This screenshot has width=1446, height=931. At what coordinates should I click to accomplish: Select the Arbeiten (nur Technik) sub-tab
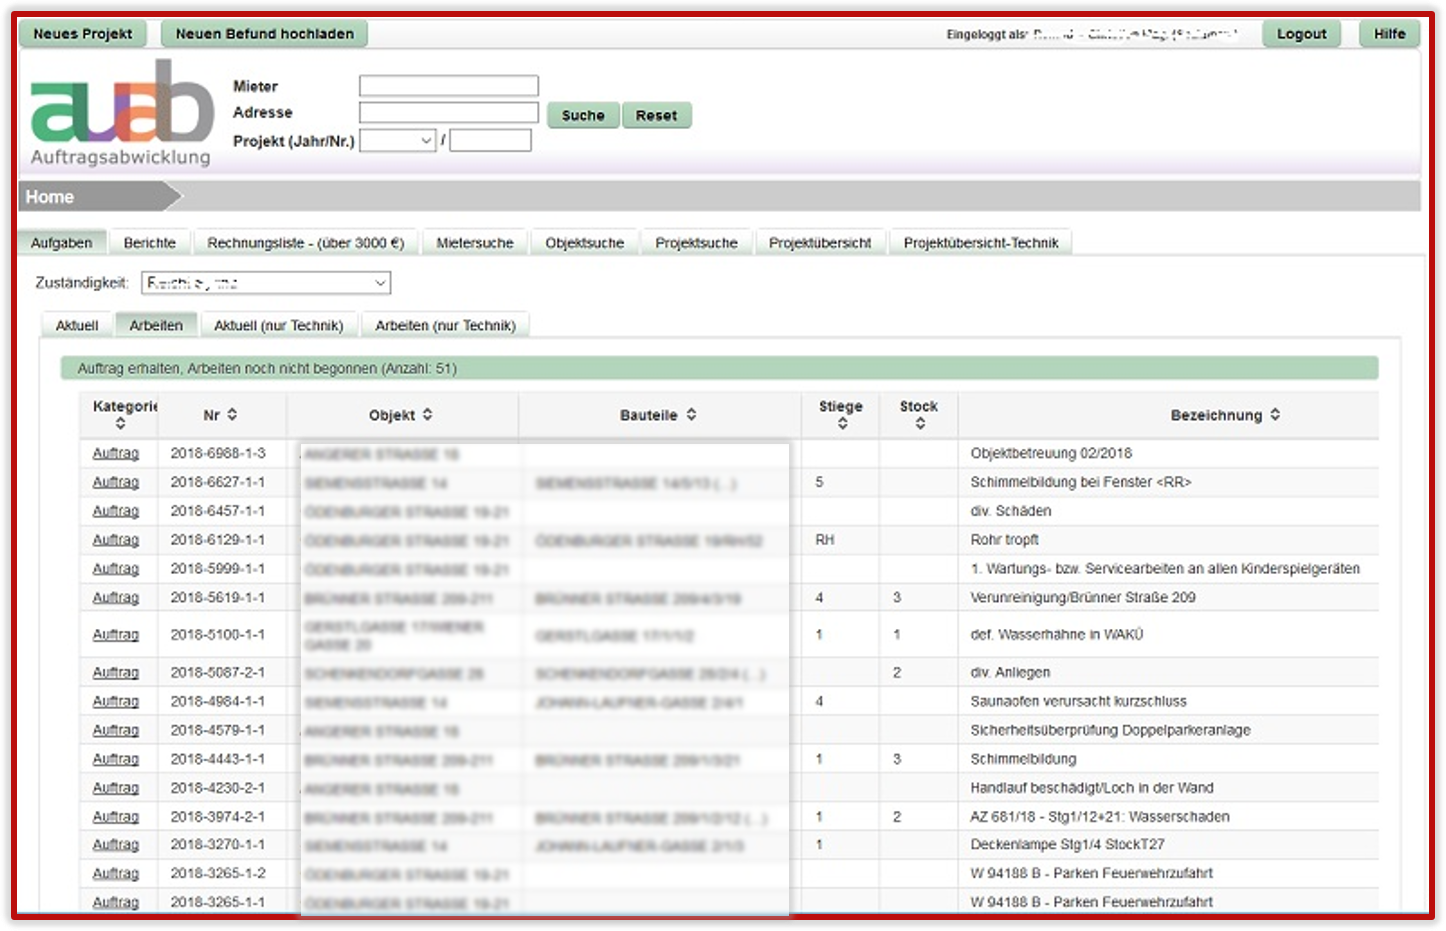coord(446,326)
